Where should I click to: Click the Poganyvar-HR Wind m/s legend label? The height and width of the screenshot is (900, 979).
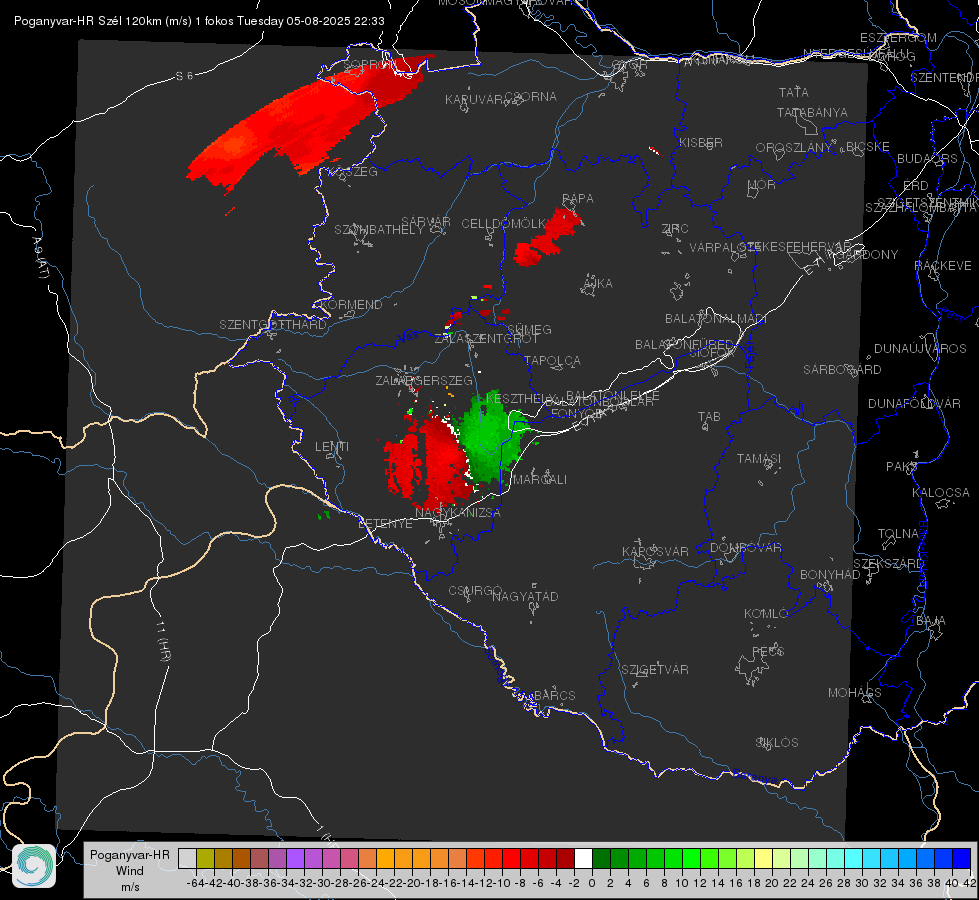click(x=130, y=871)
